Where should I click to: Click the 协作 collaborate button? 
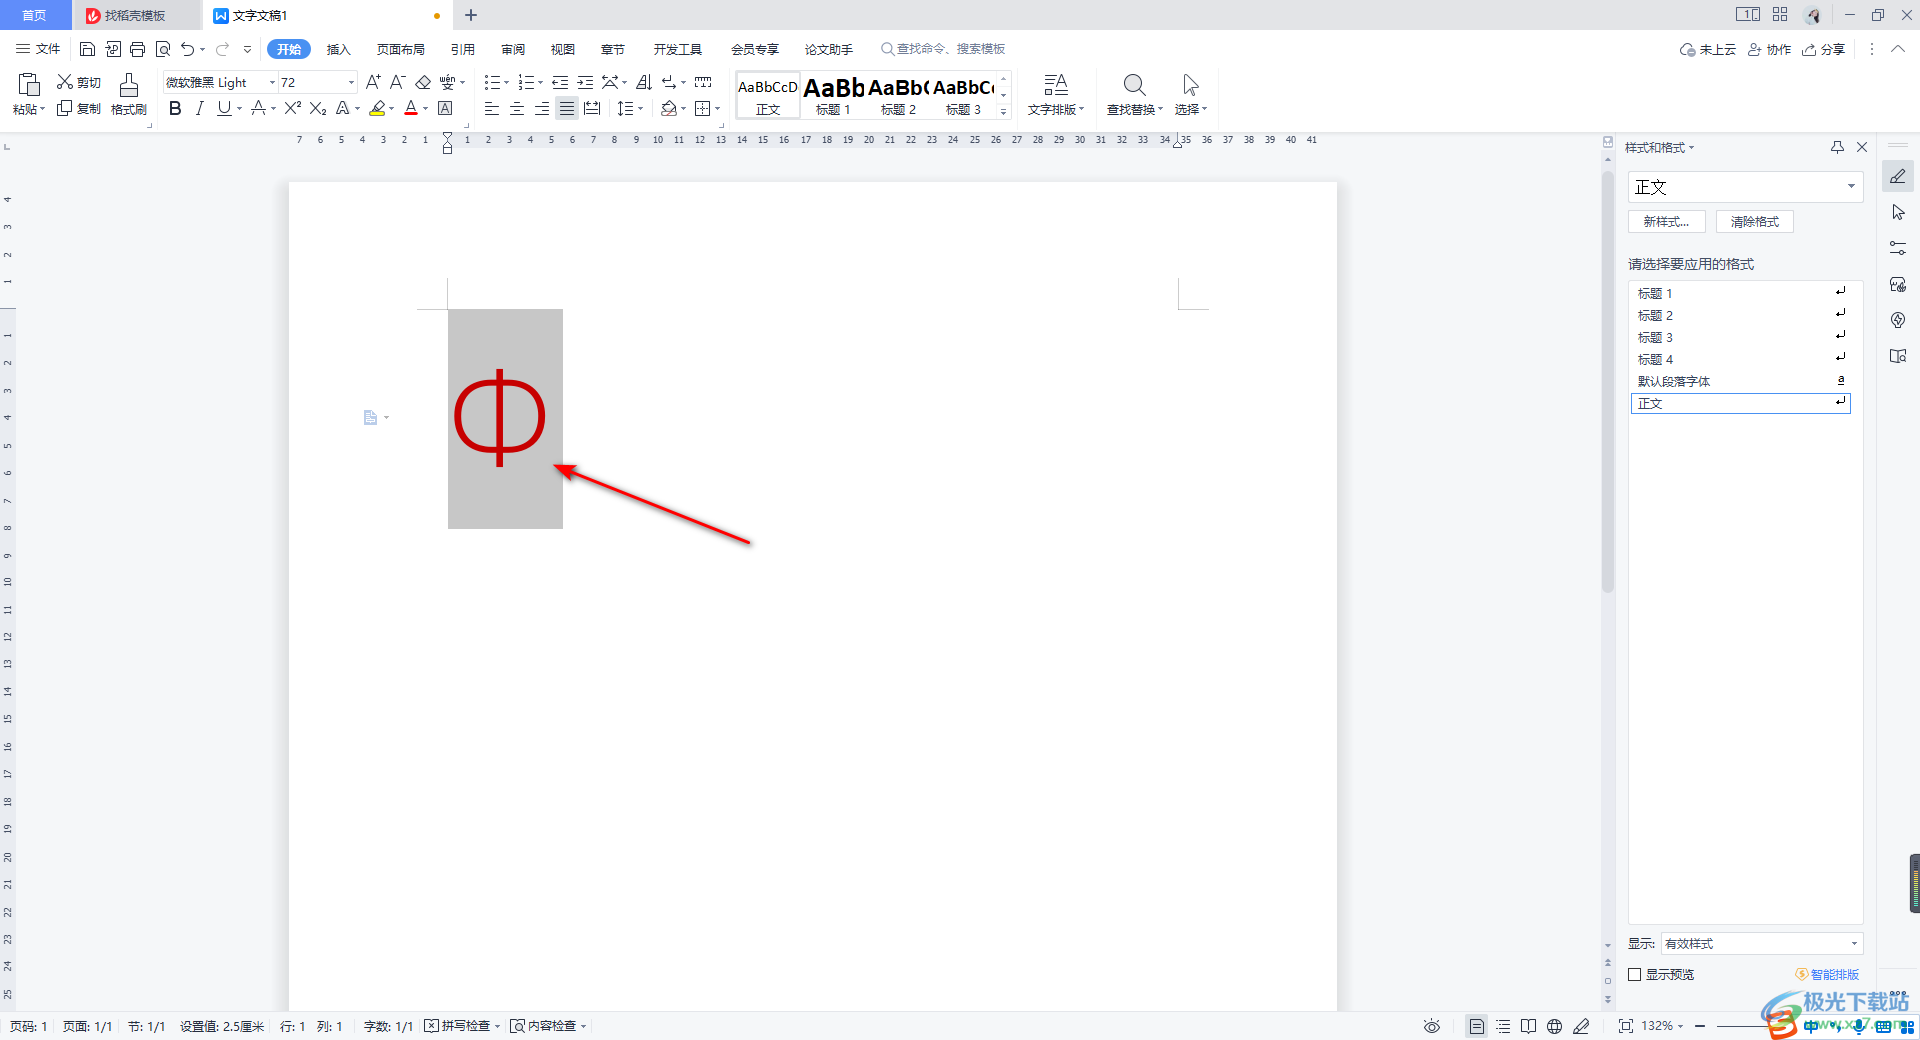pos(1769,49)
